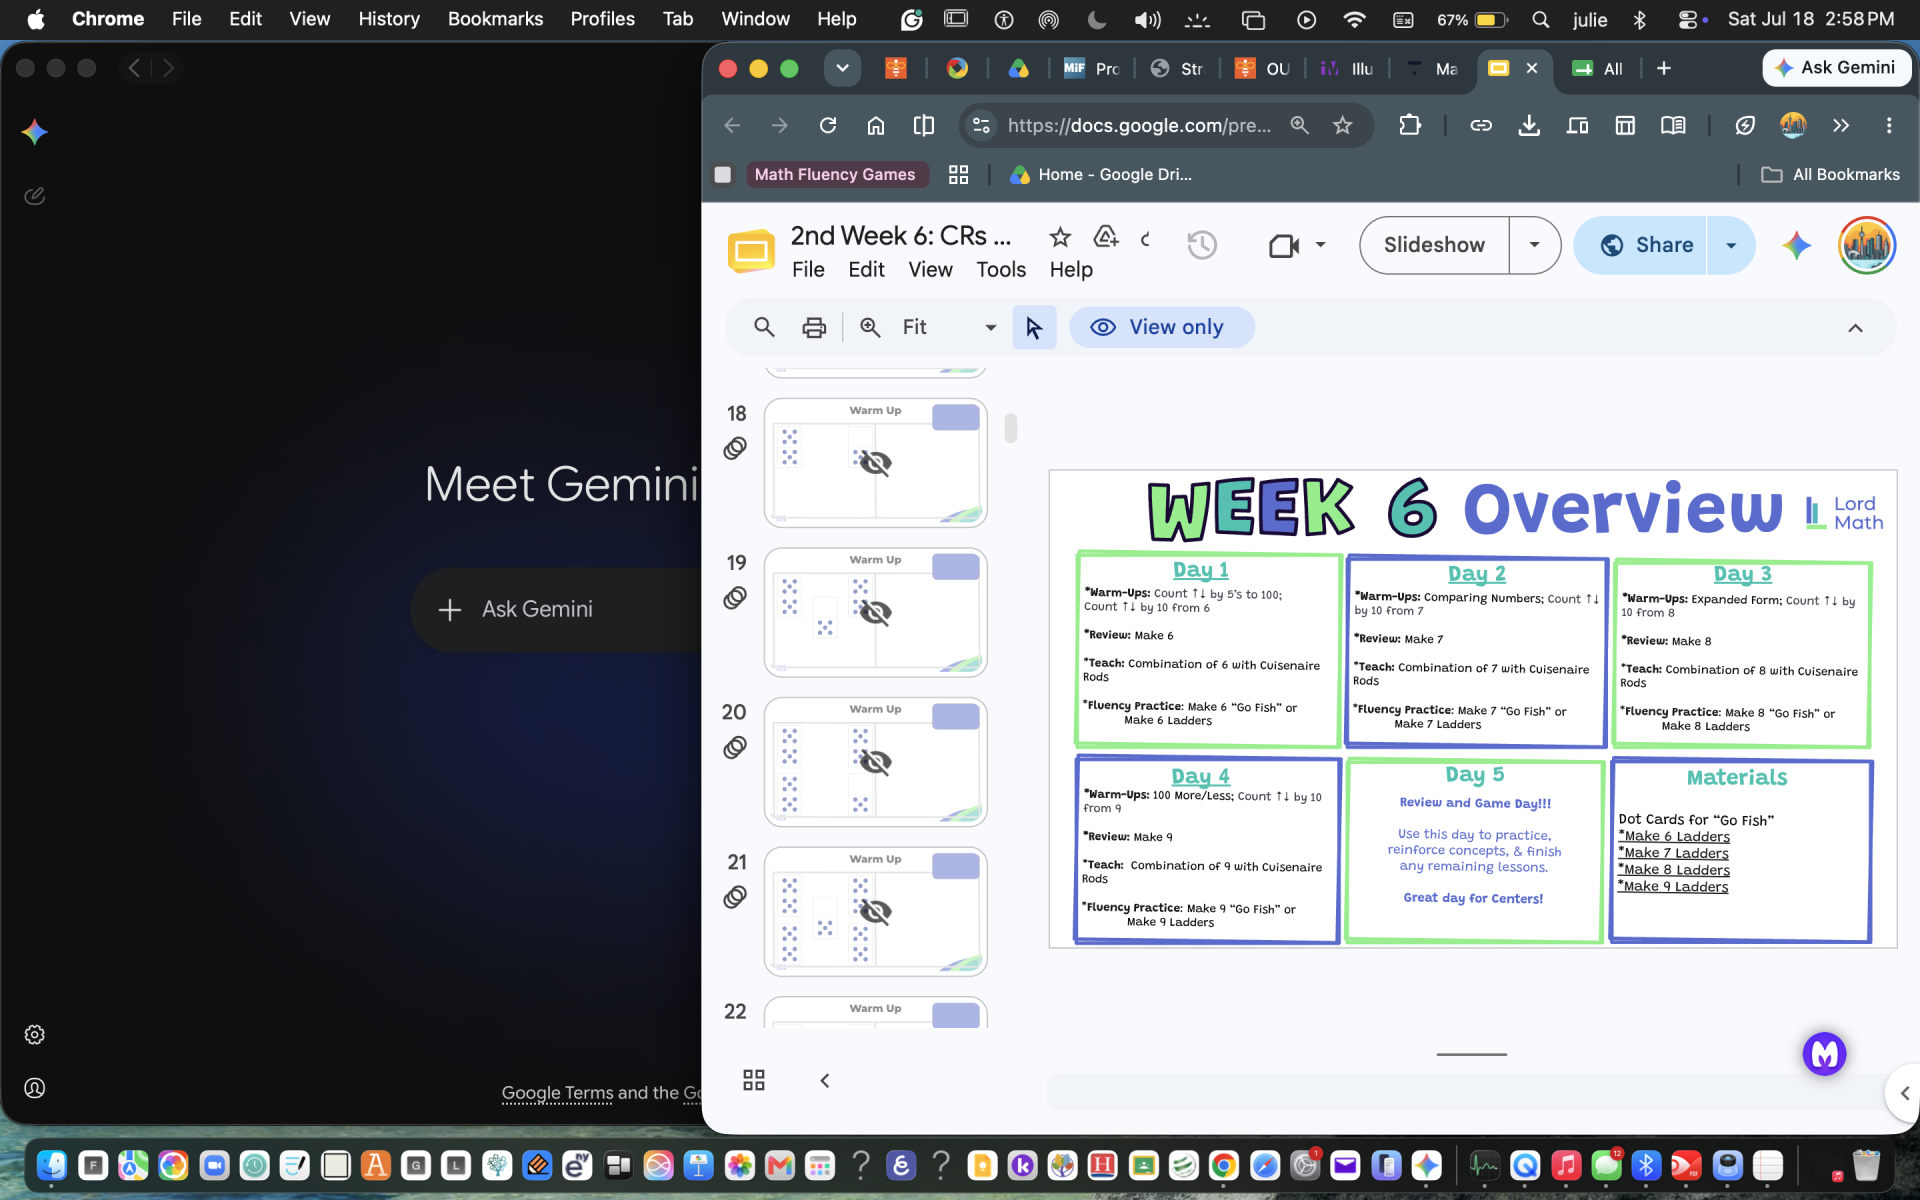Click the search magnifier in Slides toolbar
Image resolution: width=1920 pixels, height=1200 pixels.
(x=764, y=327)
